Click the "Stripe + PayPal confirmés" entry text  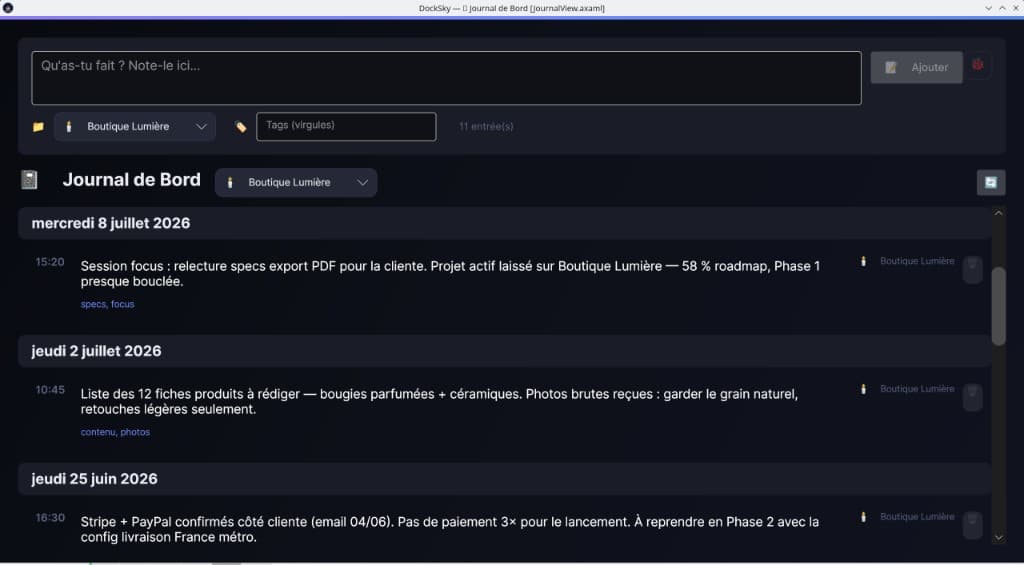click(x=449, y=530)
